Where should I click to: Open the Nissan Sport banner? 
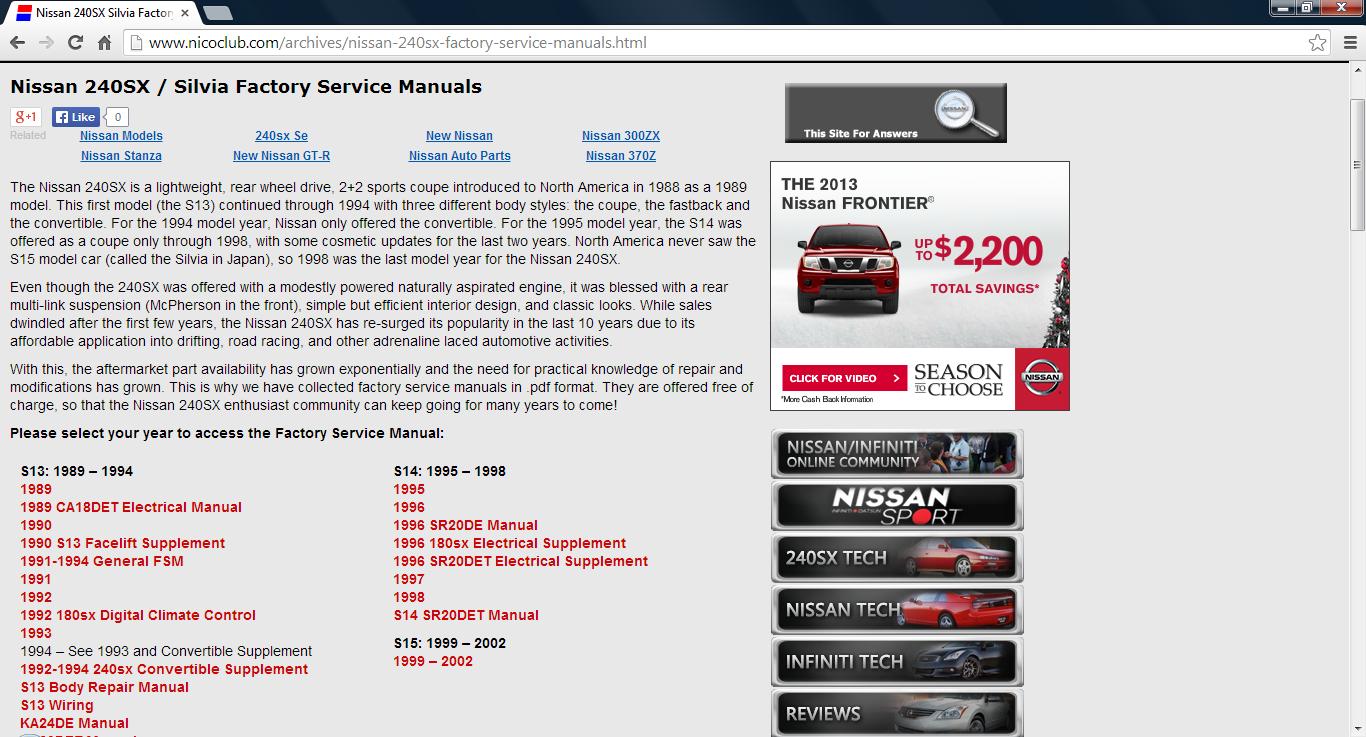pyautogui.click(x=897, y=506)
